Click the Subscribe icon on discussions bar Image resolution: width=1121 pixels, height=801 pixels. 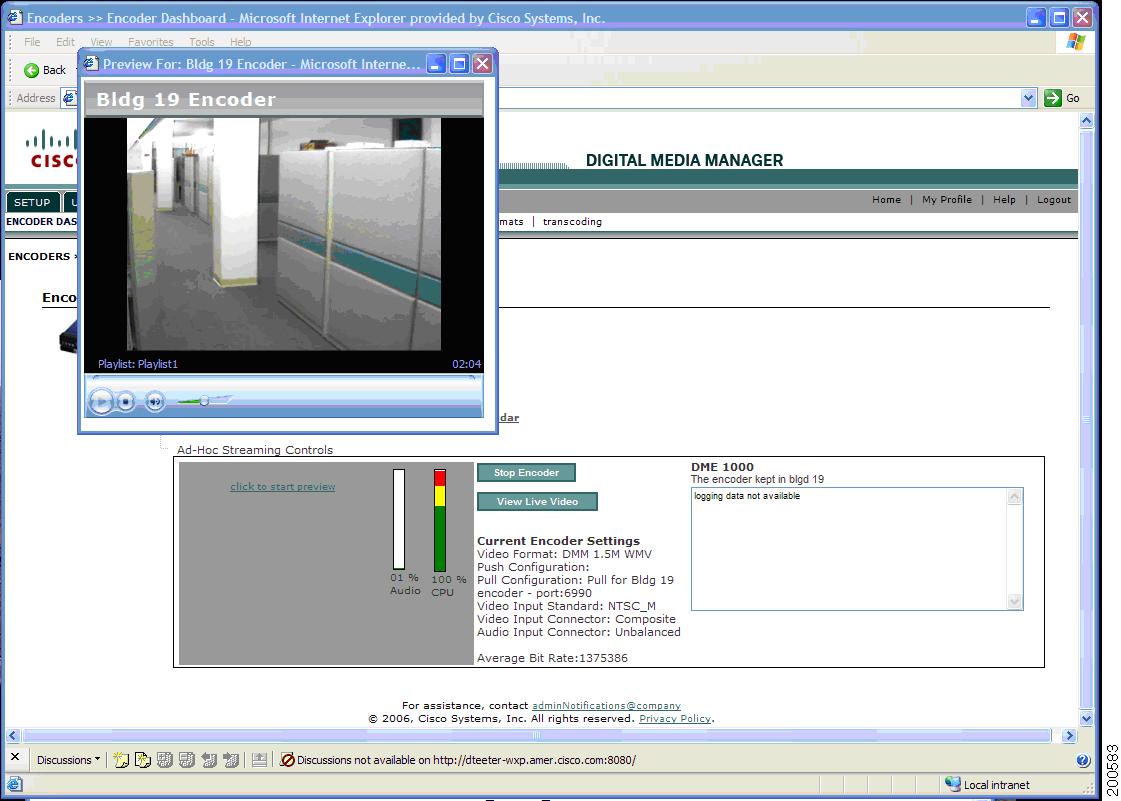(259, 760)
